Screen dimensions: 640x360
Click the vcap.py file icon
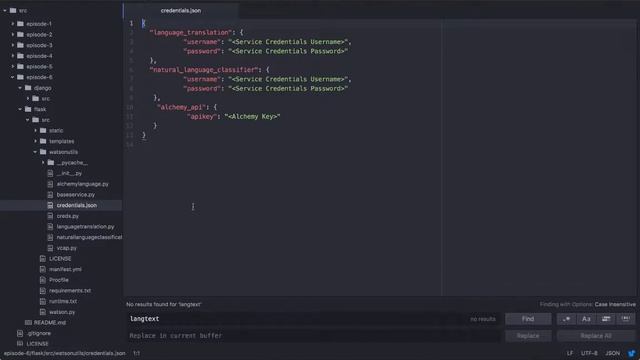[51, 248]
